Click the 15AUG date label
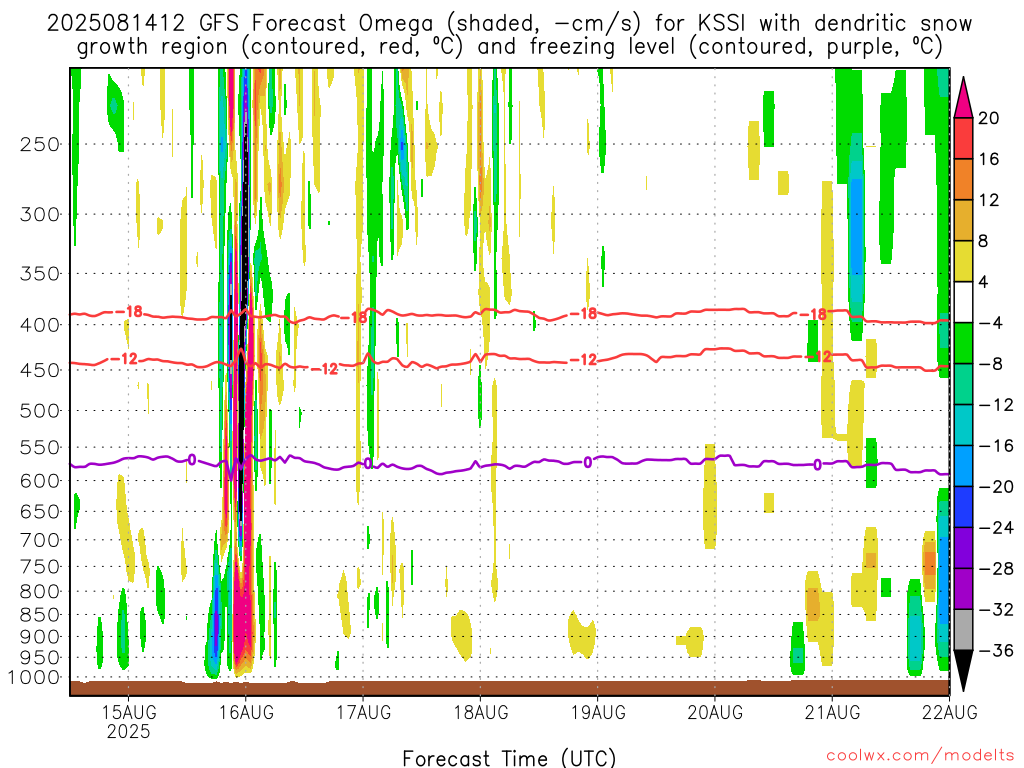 pyautogui.click(x=129, y=712)
